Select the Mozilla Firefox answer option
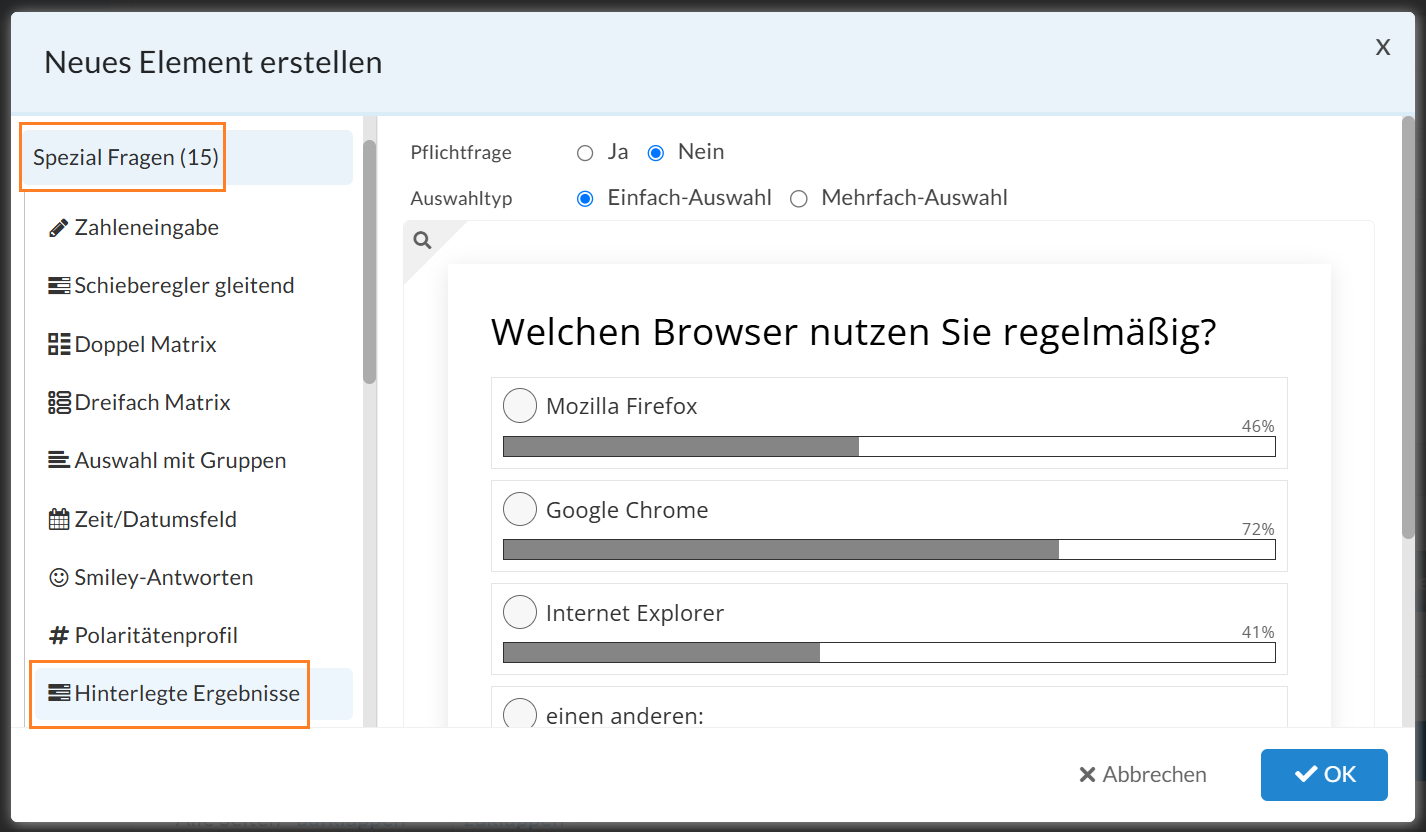 (520, 406)
